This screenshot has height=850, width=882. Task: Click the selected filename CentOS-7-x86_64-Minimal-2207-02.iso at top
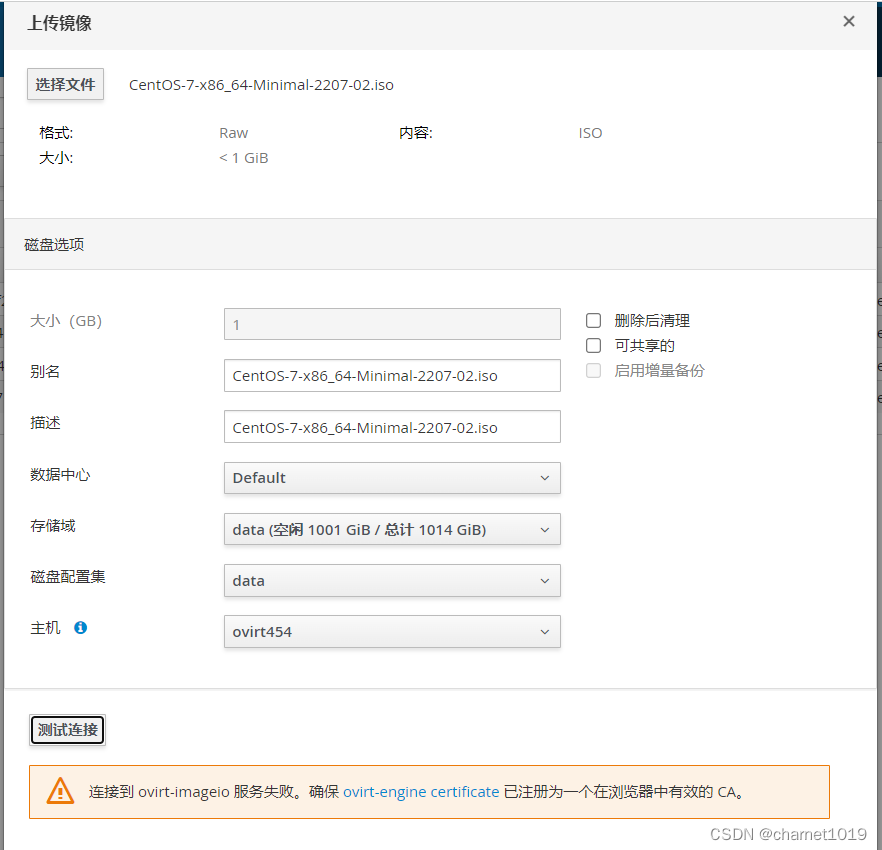pyautogui.click(x=261, y=85)
